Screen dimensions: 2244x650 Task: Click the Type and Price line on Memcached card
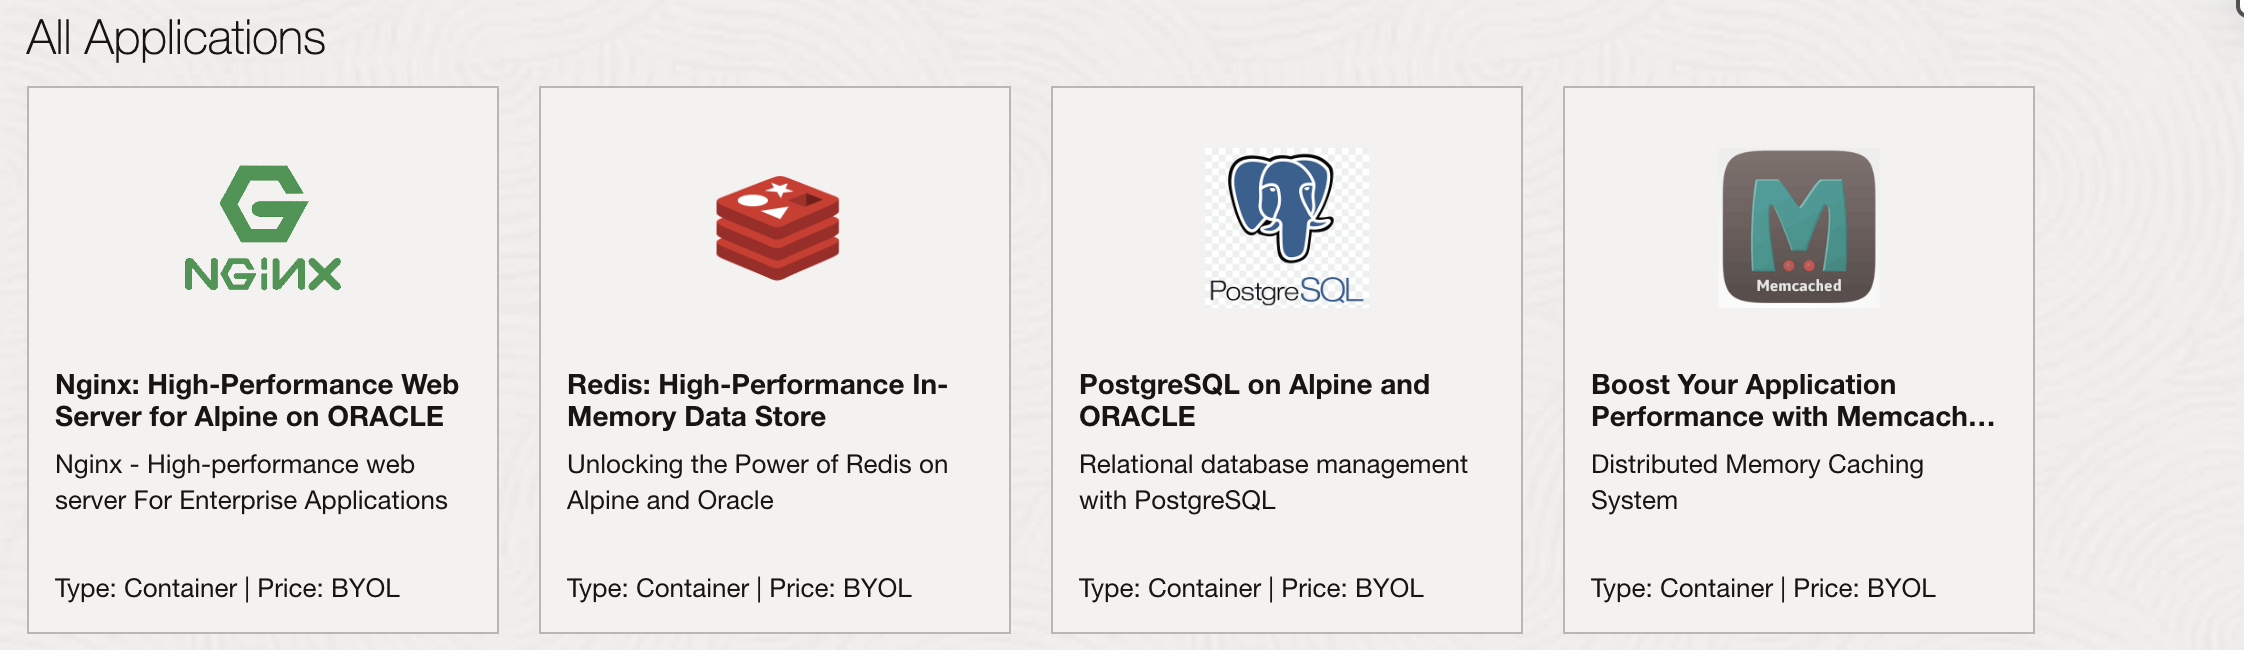pyautogui.click(x=1763, y=588)
